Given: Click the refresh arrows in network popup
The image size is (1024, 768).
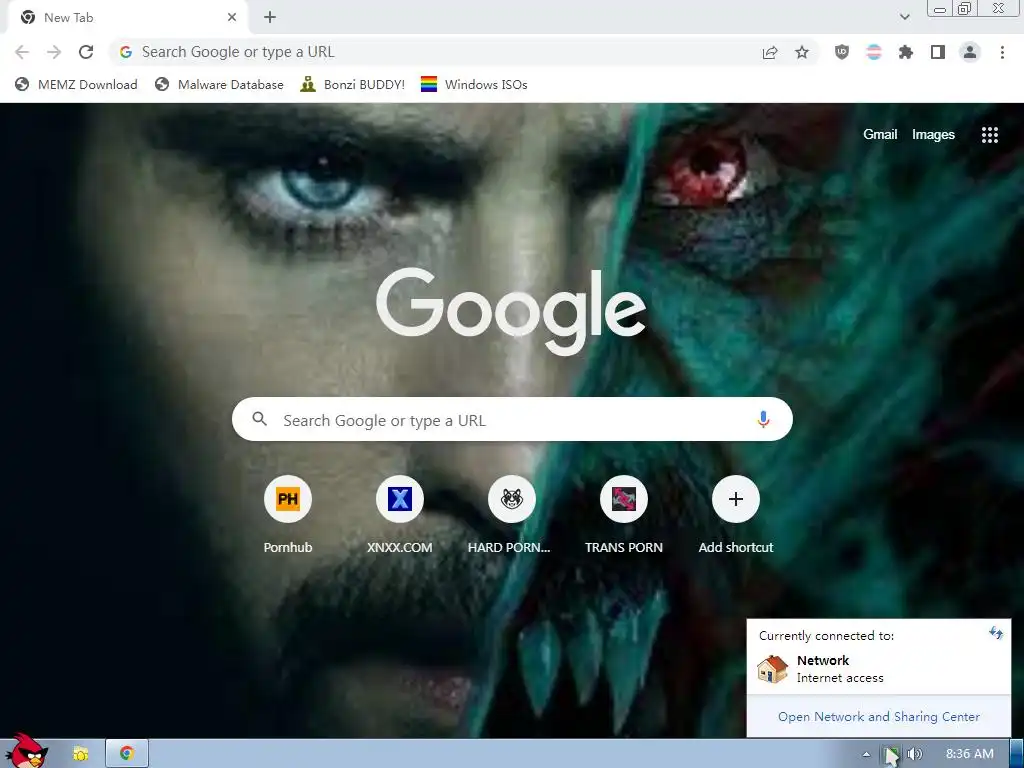Looking at the screenshot, I should pyautogui.click(x=995, y=633).
